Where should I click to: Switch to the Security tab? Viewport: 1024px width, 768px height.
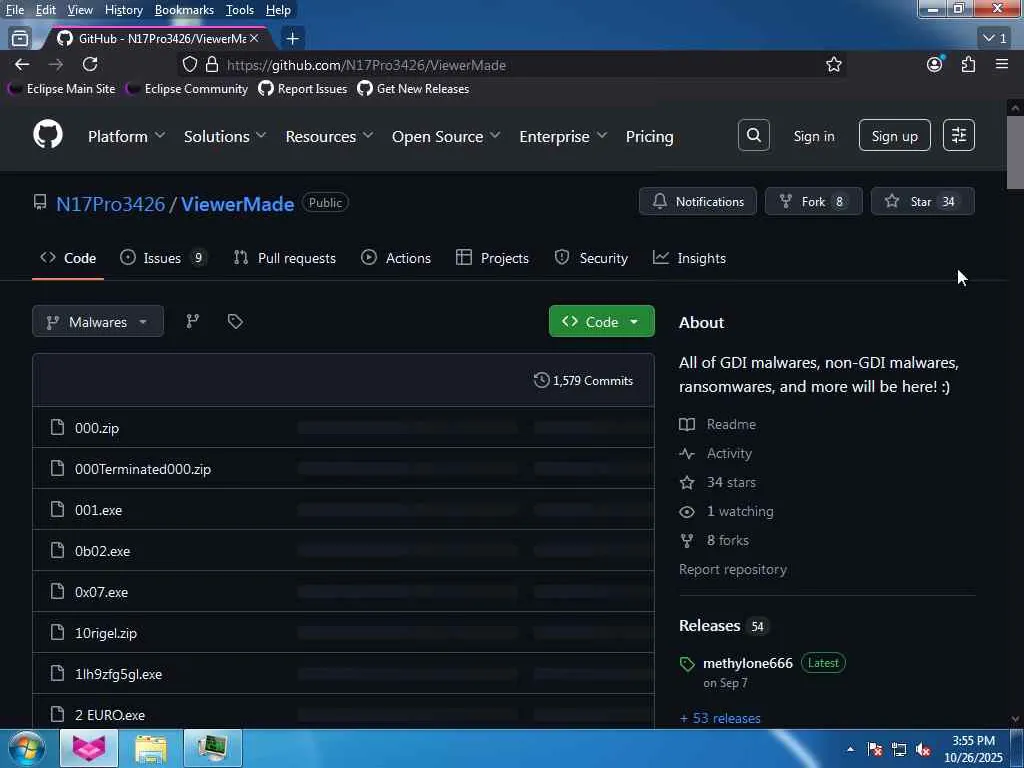click(591, 258)
